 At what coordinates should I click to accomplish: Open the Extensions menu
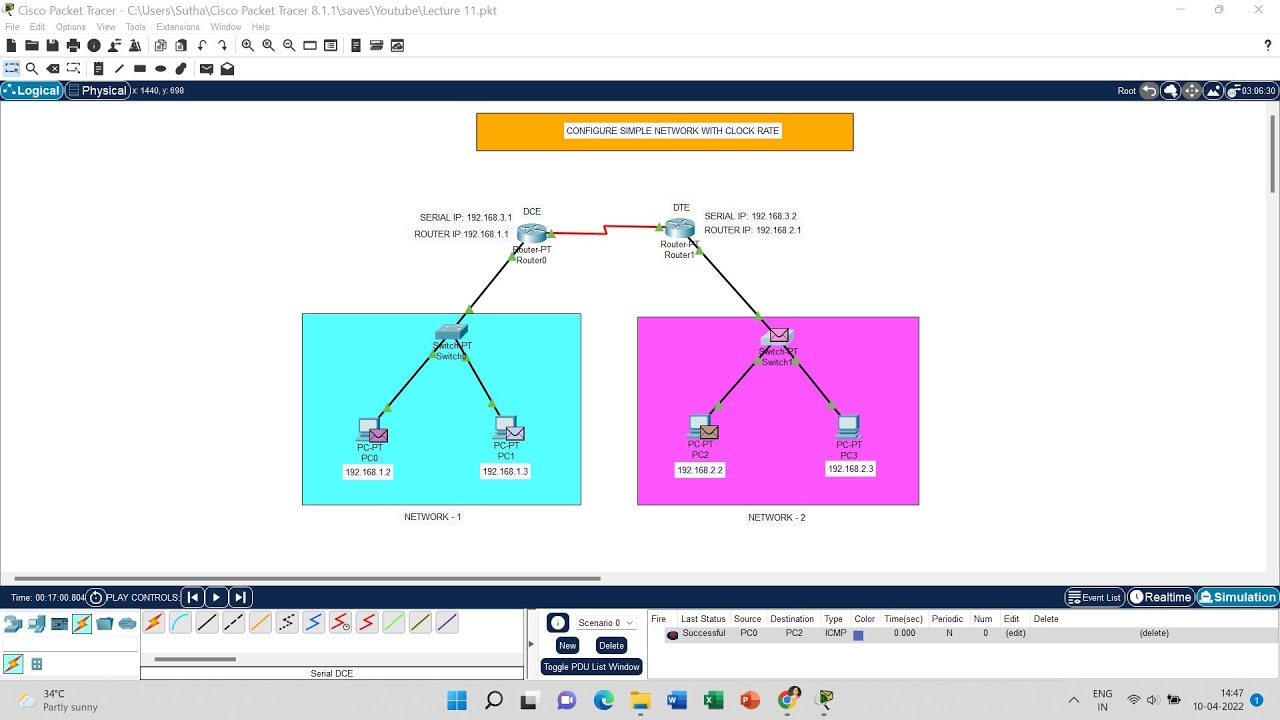(177, 27)
